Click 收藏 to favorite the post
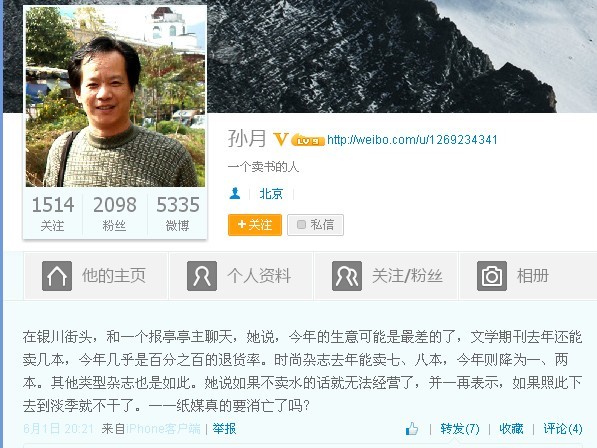Viewport: 597px width, 448px height. coord(511,429)
